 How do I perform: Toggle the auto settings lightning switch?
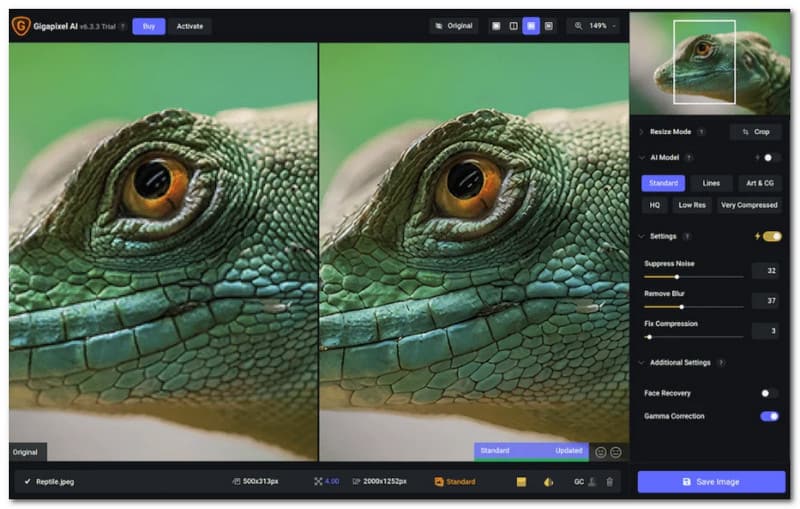click(x=772, y=236)
